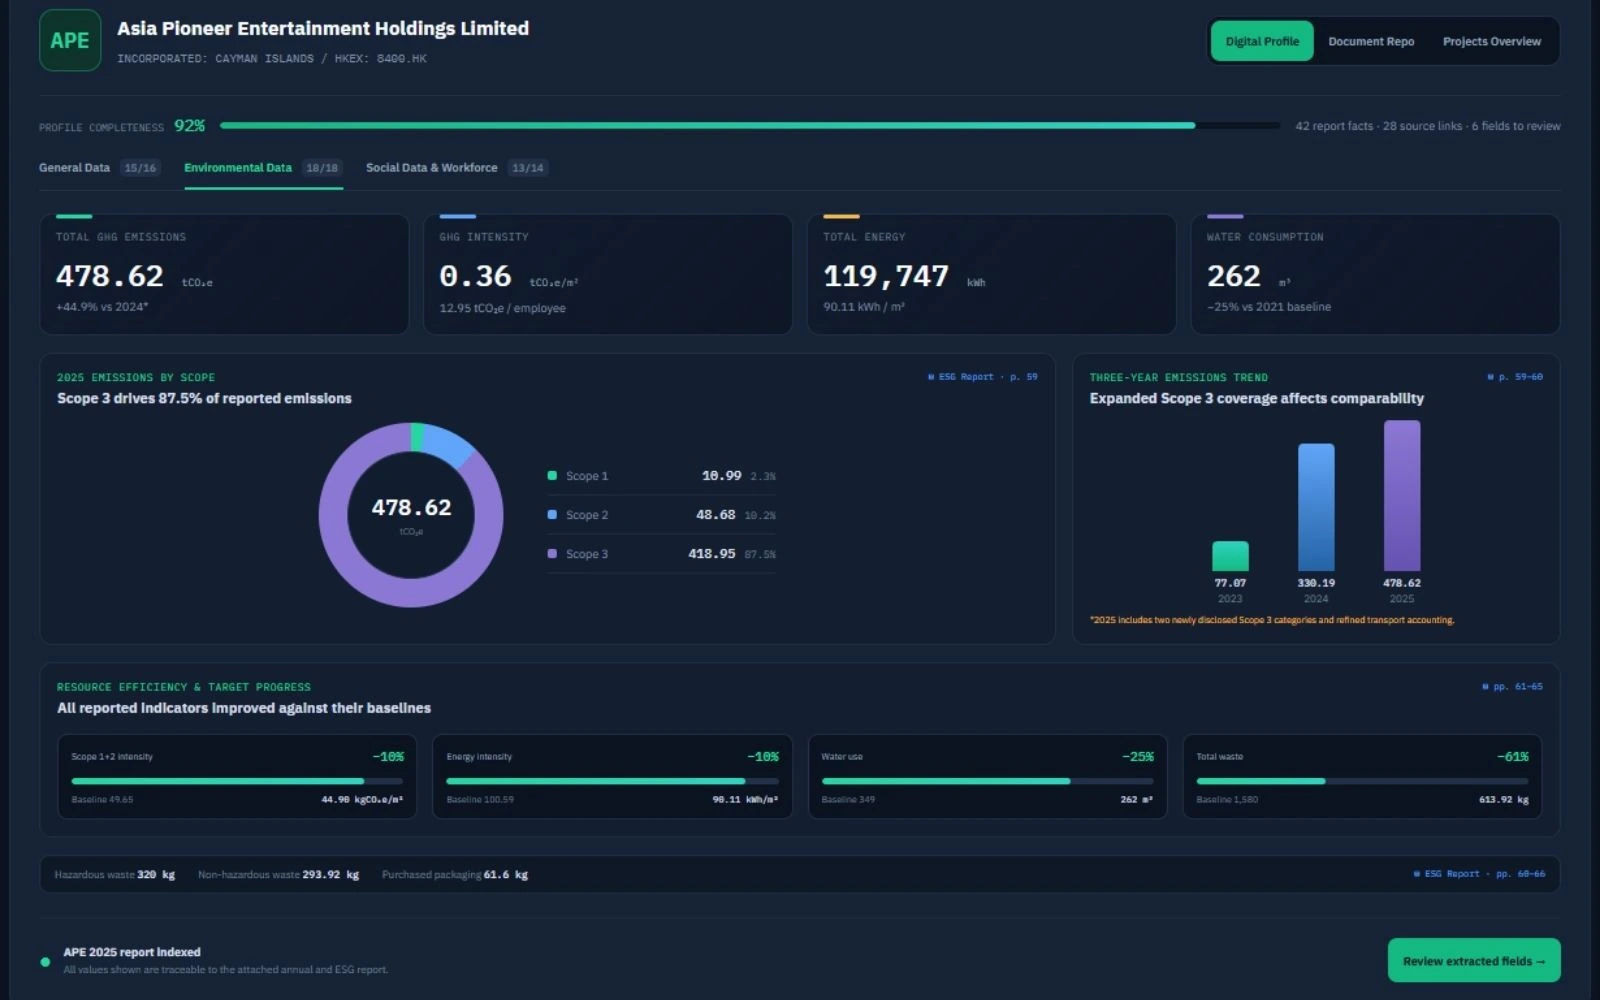Click the 'APE 2025 report indexed' status text

click(x=132, y=952)
